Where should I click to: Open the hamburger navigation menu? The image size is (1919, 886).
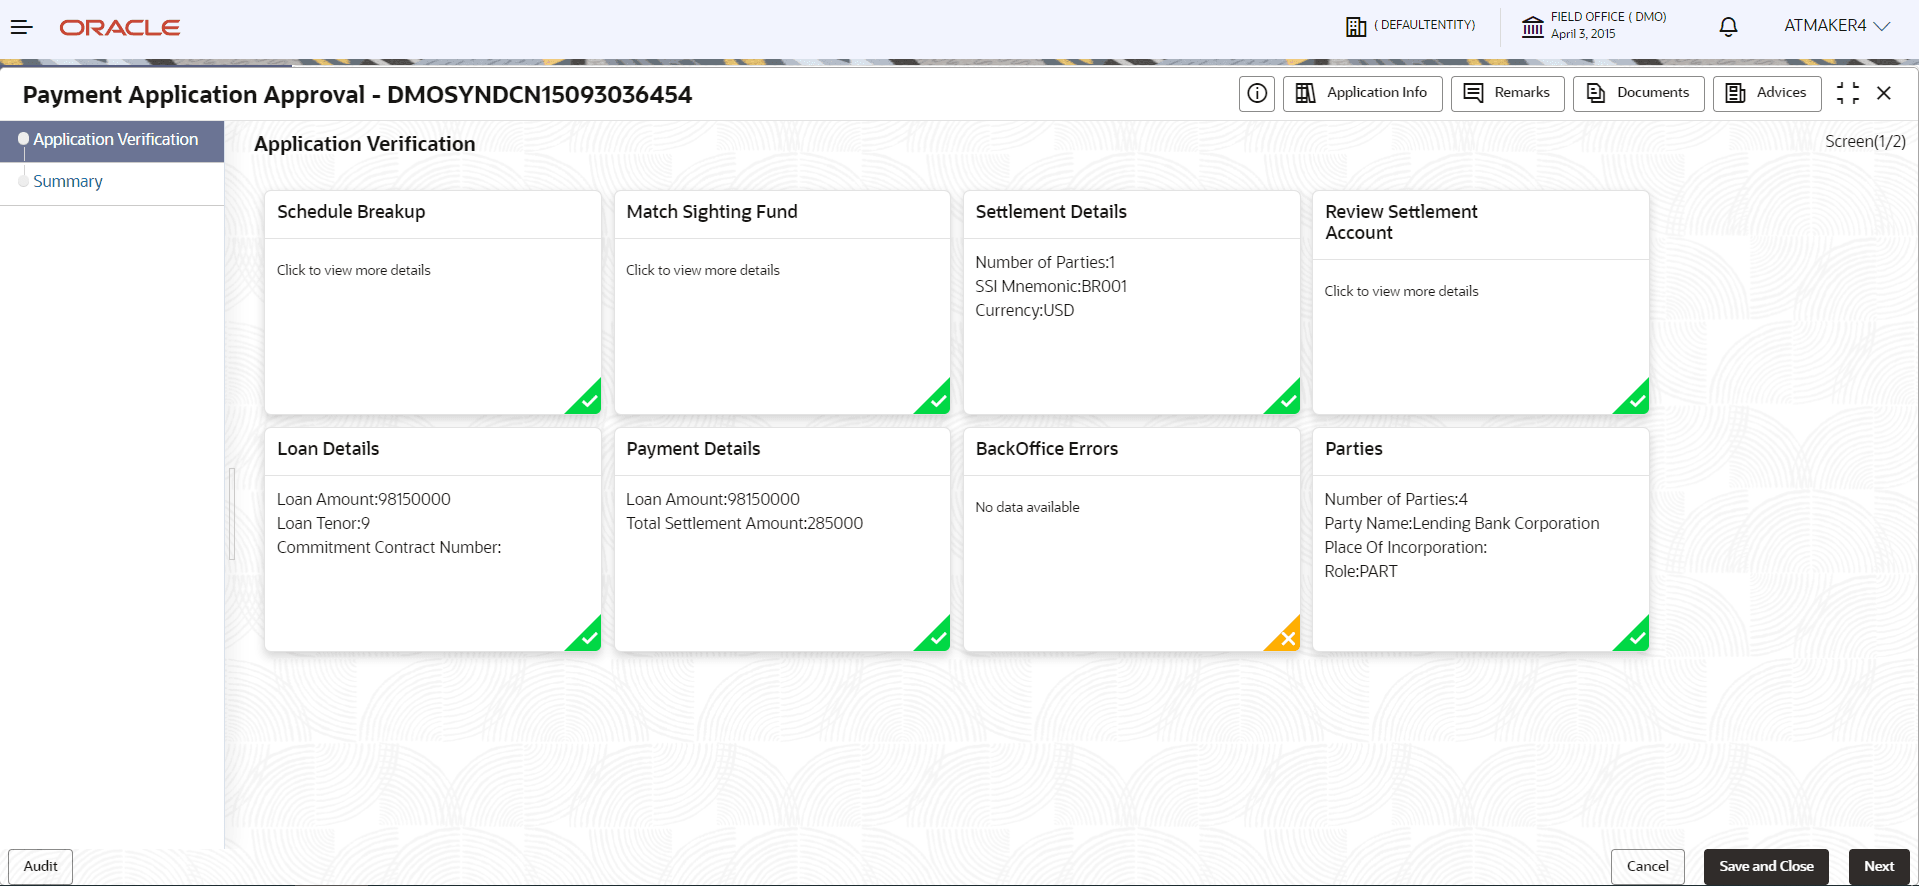[21, 27]
